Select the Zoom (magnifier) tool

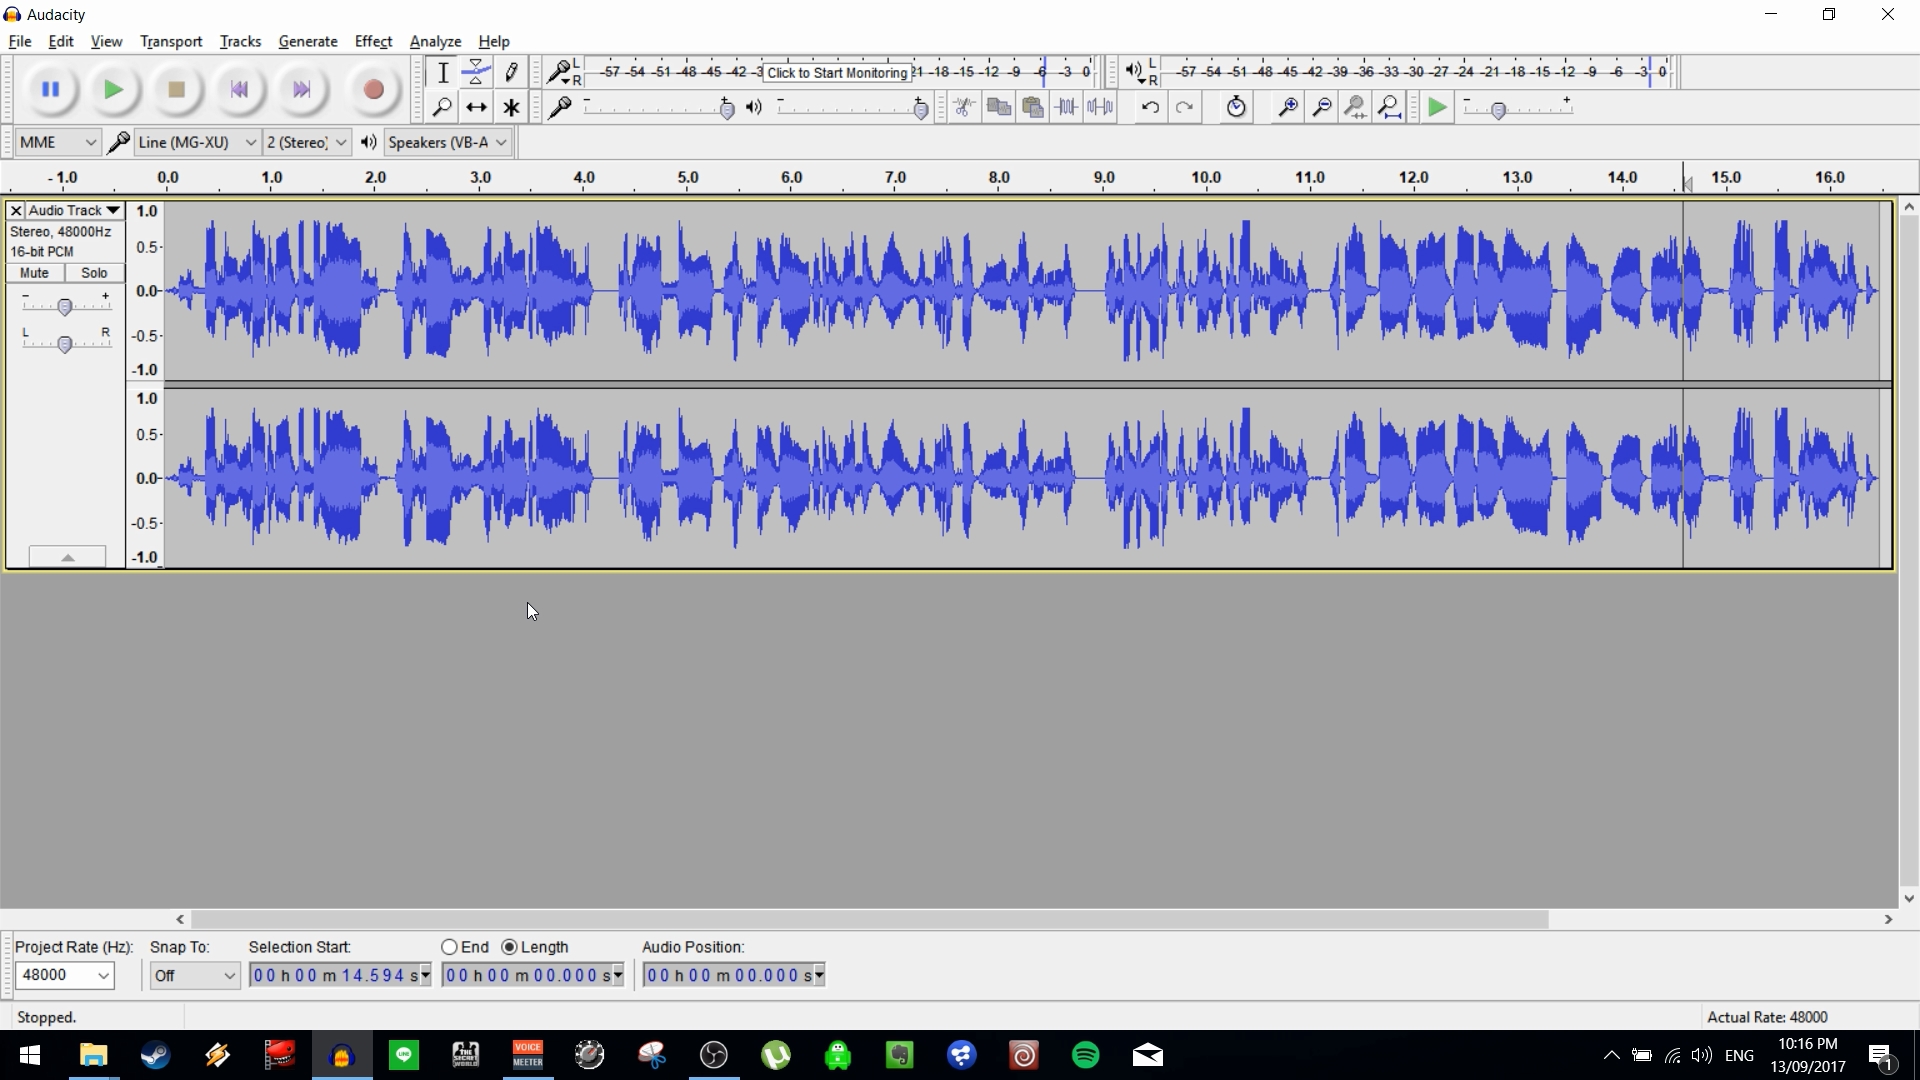pos(442,107)
